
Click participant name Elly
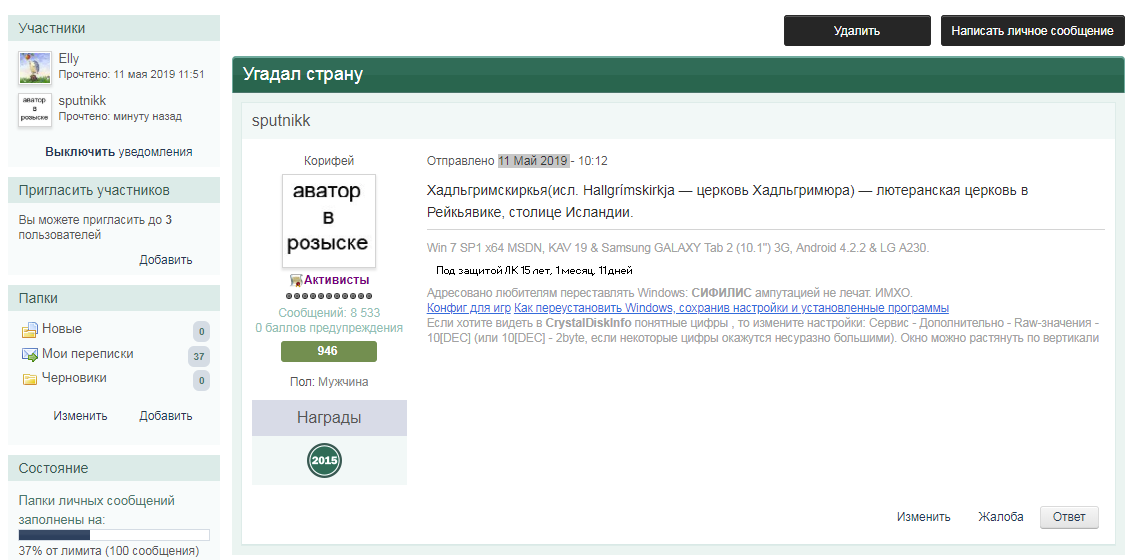(69, 59)
